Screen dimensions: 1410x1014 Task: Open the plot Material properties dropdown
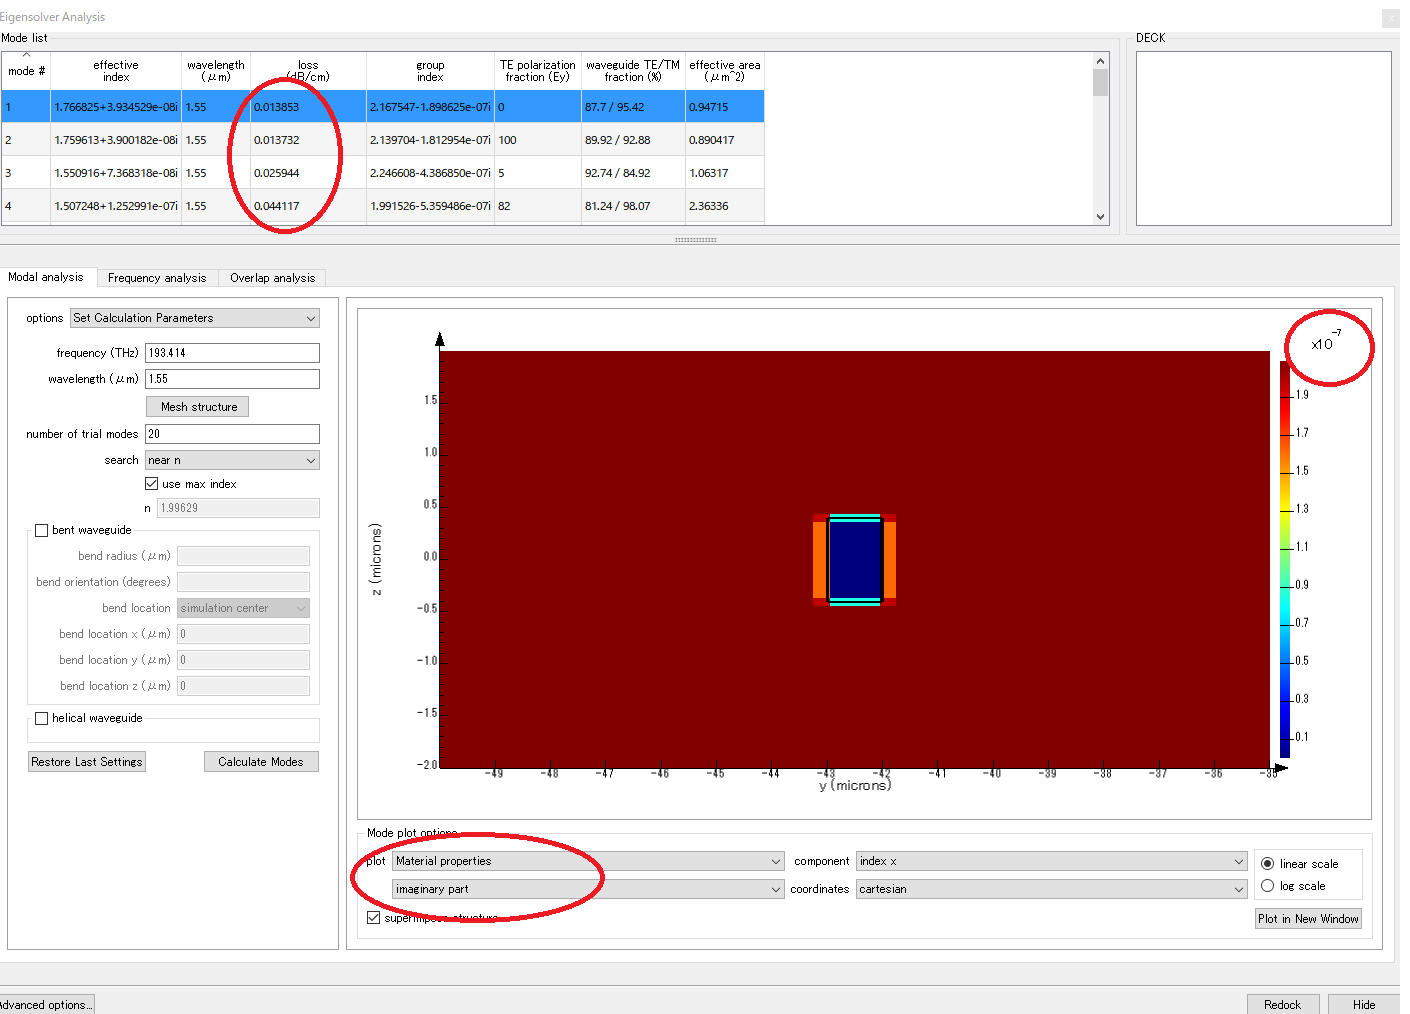pyautogui.click(x=588, y=861)
